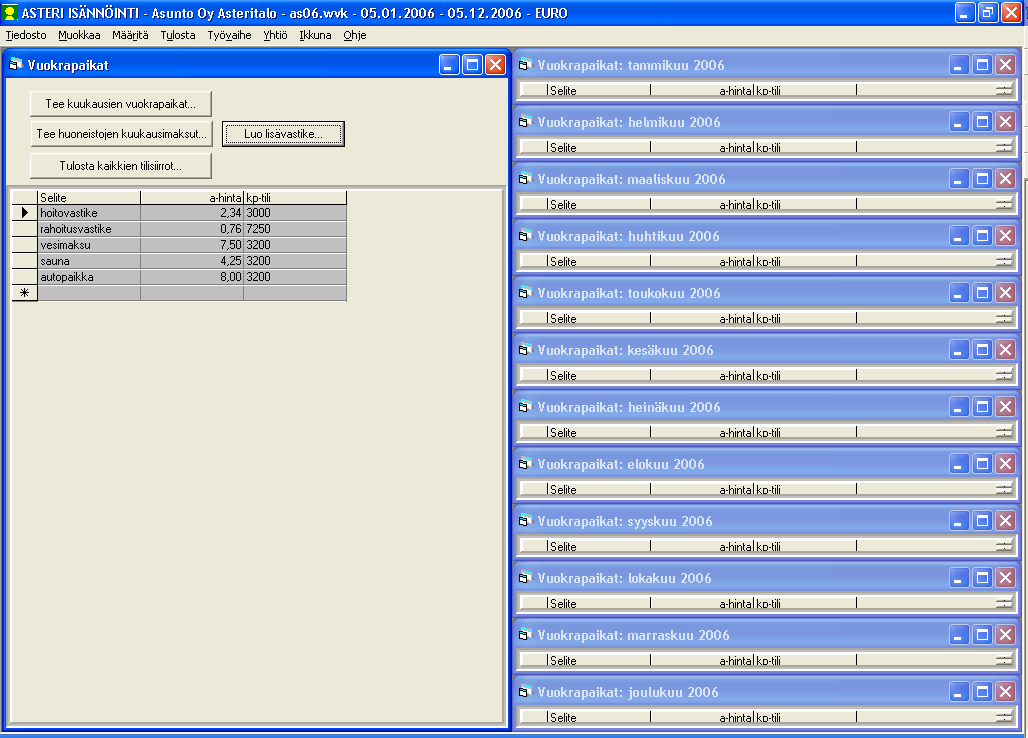Click the empty Selite cell in new row

coord(89,293)
